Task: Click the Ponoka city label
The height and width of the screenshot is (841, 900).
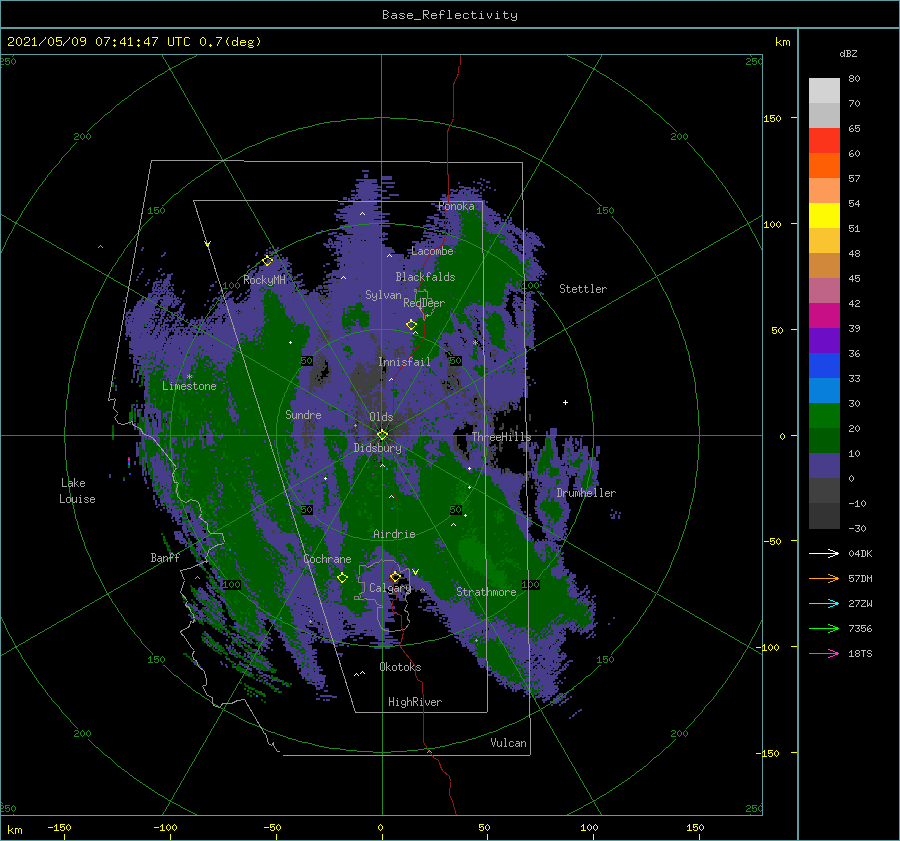Action: coord(456,206)
